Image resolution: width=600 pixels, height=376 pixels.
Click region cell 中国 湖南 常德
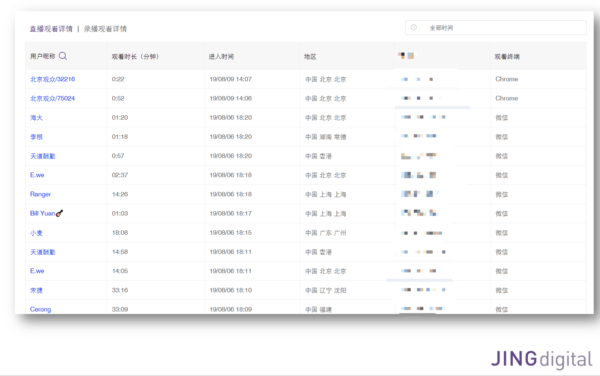coord(326,137)
